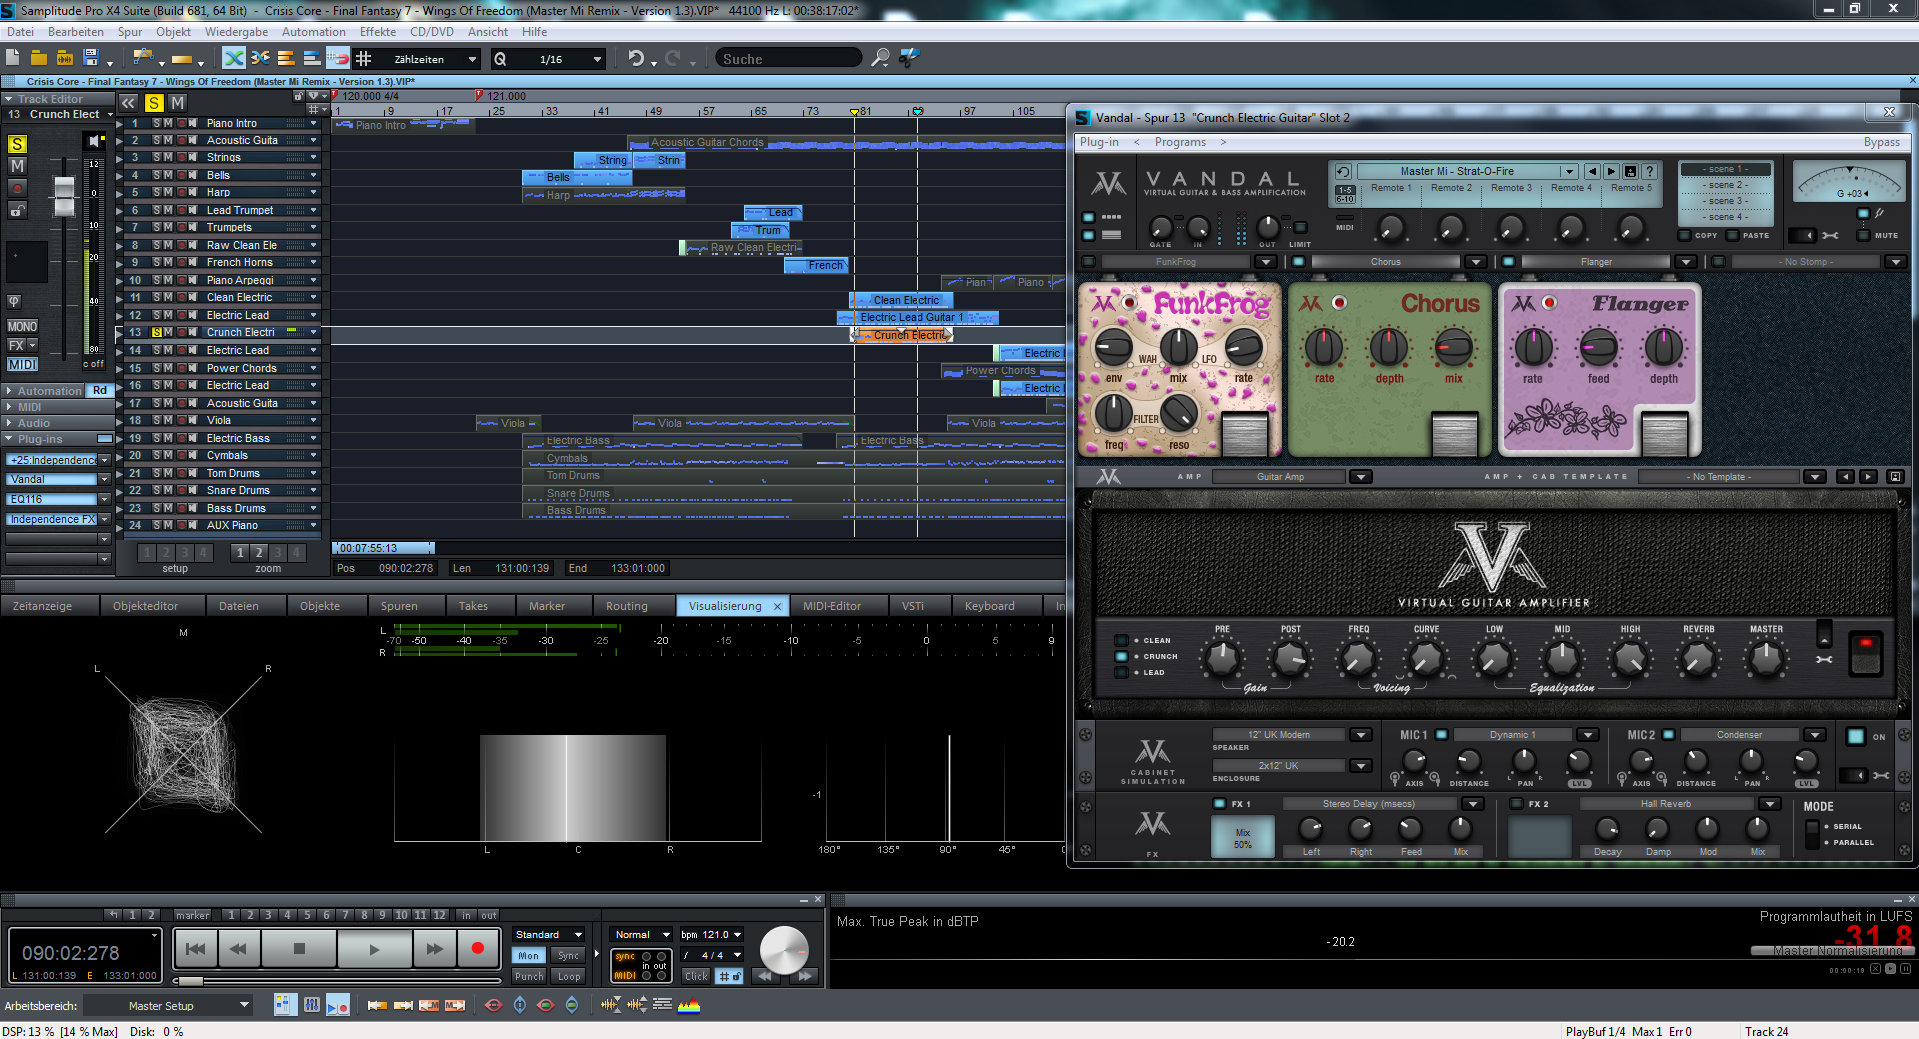Open Vandal preset name dropdown
Screen dimensions: 1919x1039
pyautogui.click(x=1569, y=171)
